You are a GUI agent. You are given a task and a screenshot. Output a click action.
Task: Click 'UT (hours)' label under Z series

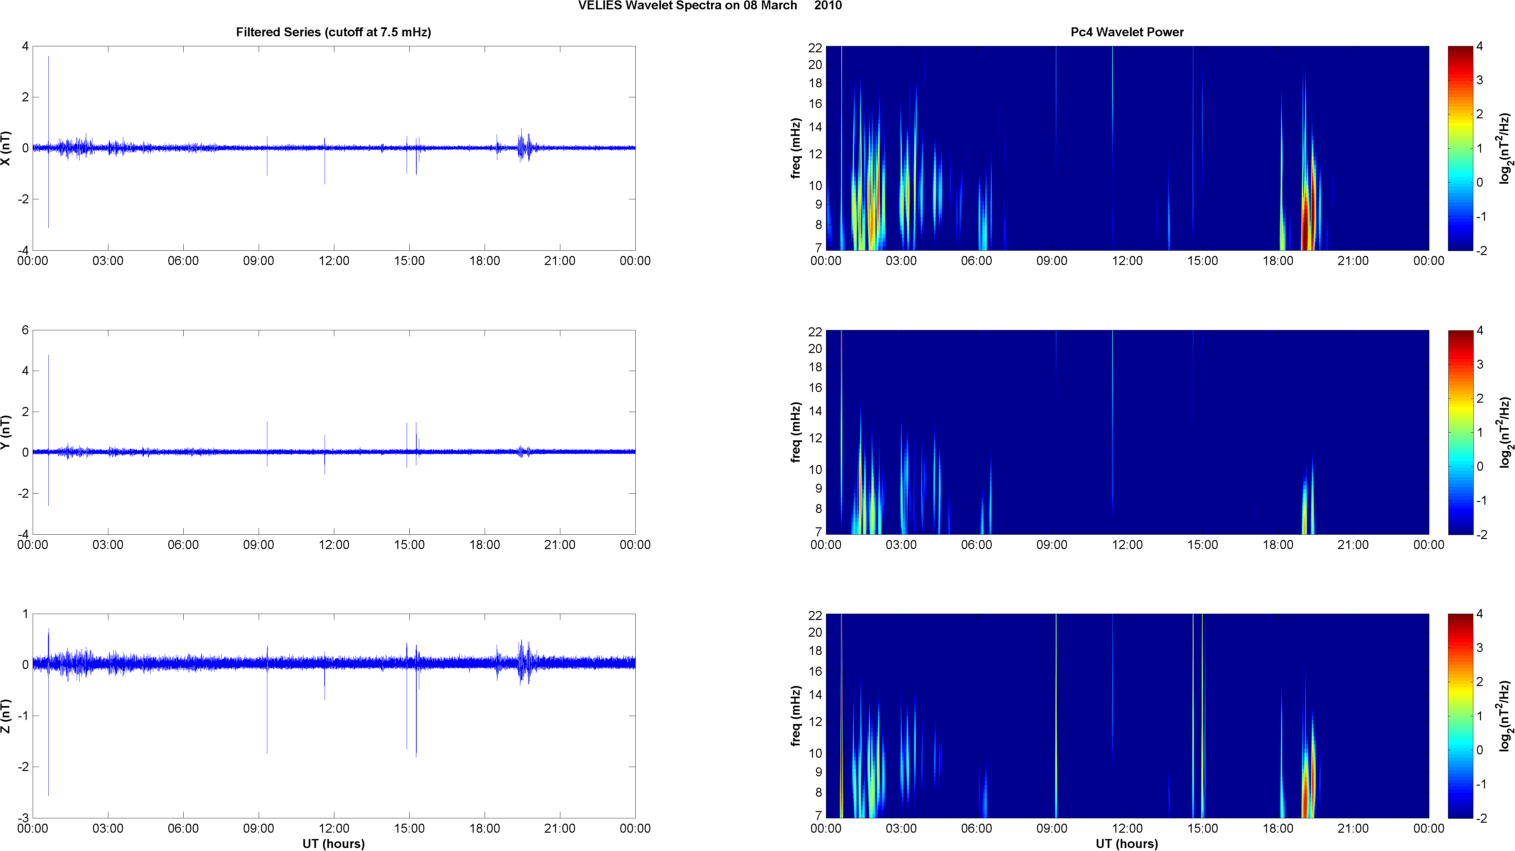334,844
